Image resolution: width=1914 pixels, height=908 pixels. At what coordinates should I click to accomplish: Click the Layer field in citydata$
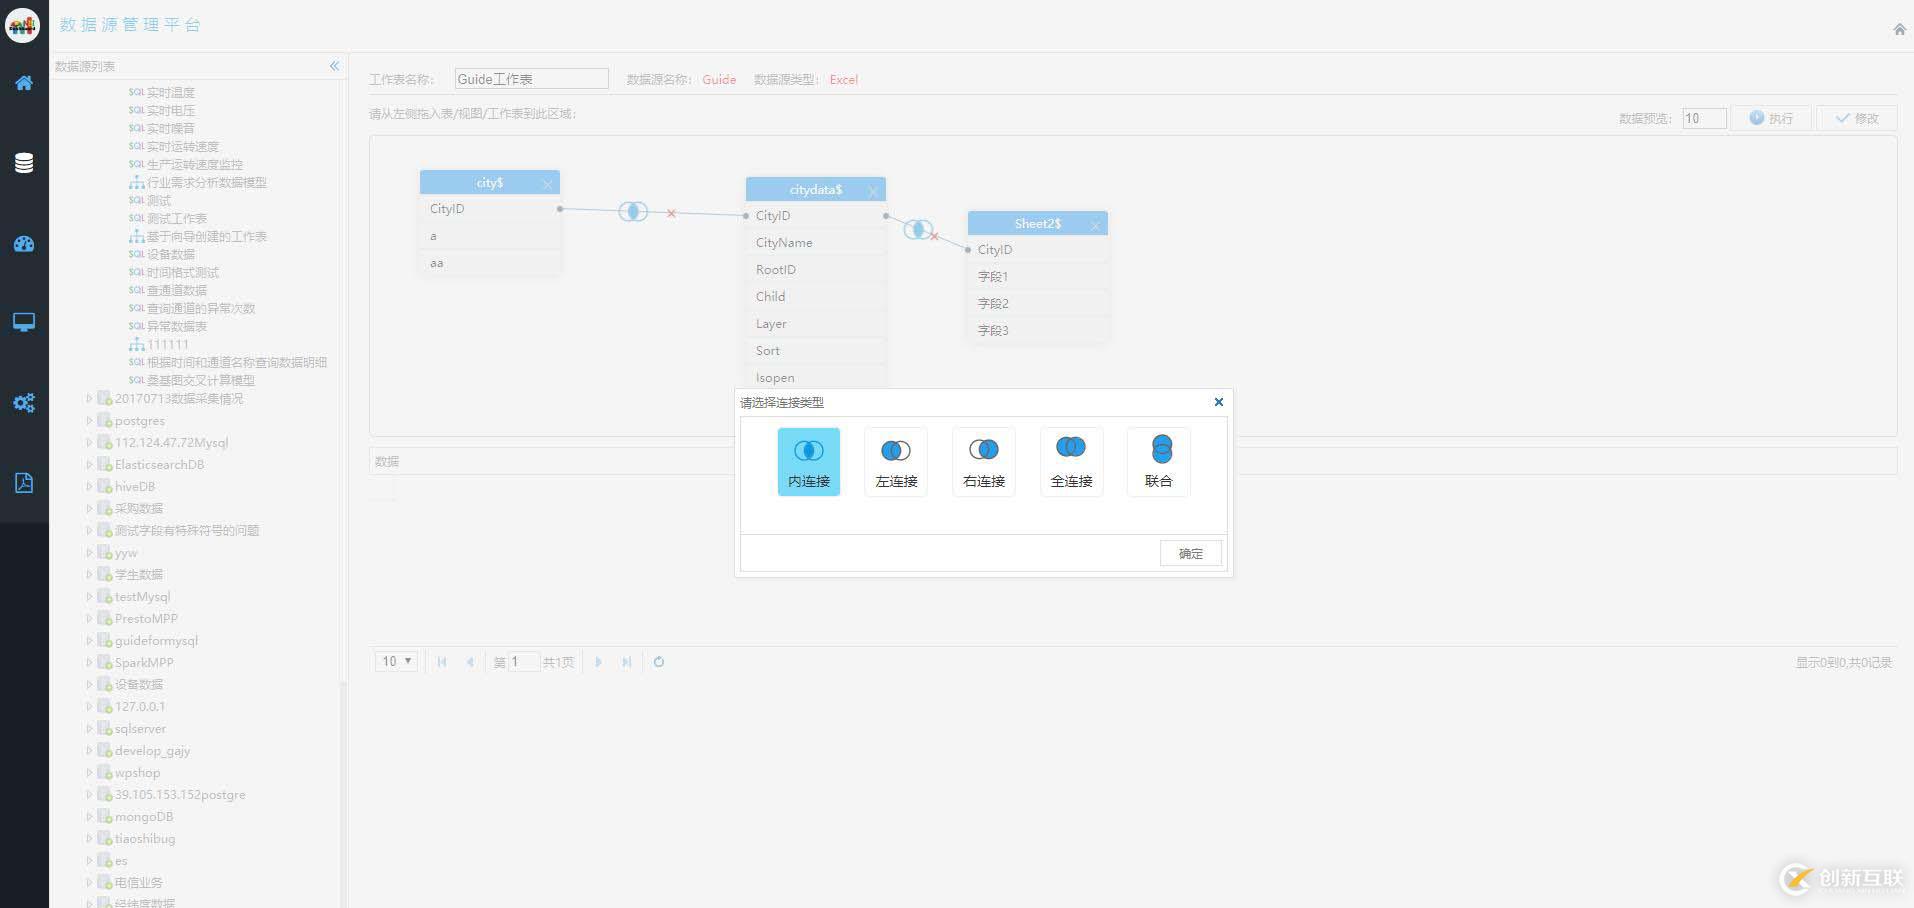(816, 324)
